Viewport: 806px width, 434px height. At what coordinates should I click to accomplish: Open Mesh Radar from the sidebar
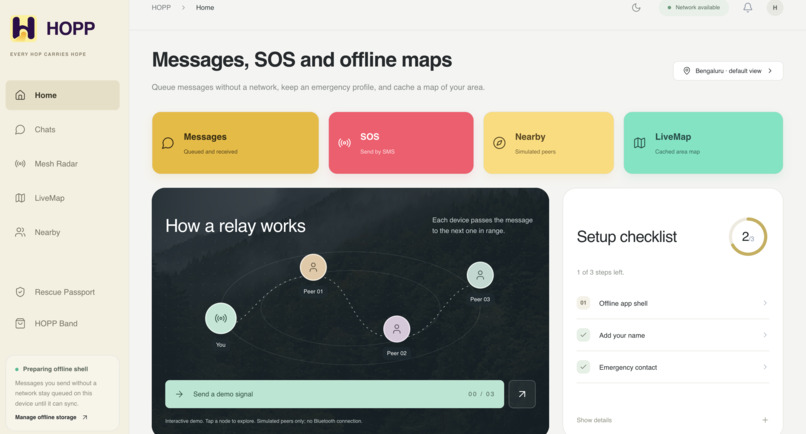click(62, 164)
